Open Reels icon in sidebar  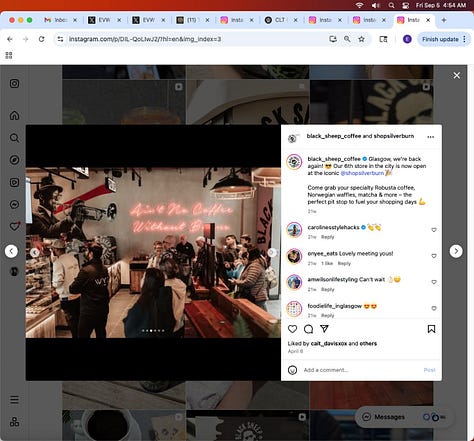pyautogui.click(x=14, y=182)
